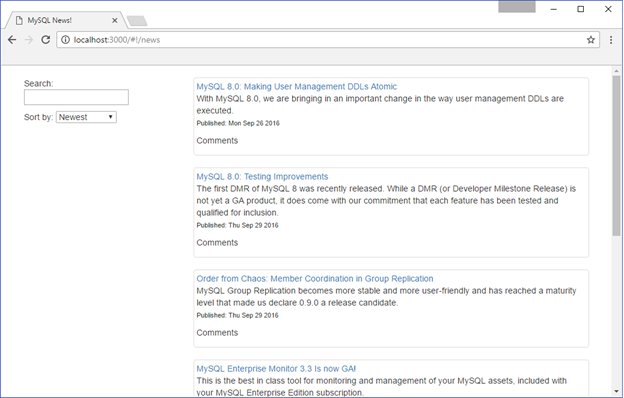
Task: Open site info icon beside localhost URL
Action: [x=65, y=40]
